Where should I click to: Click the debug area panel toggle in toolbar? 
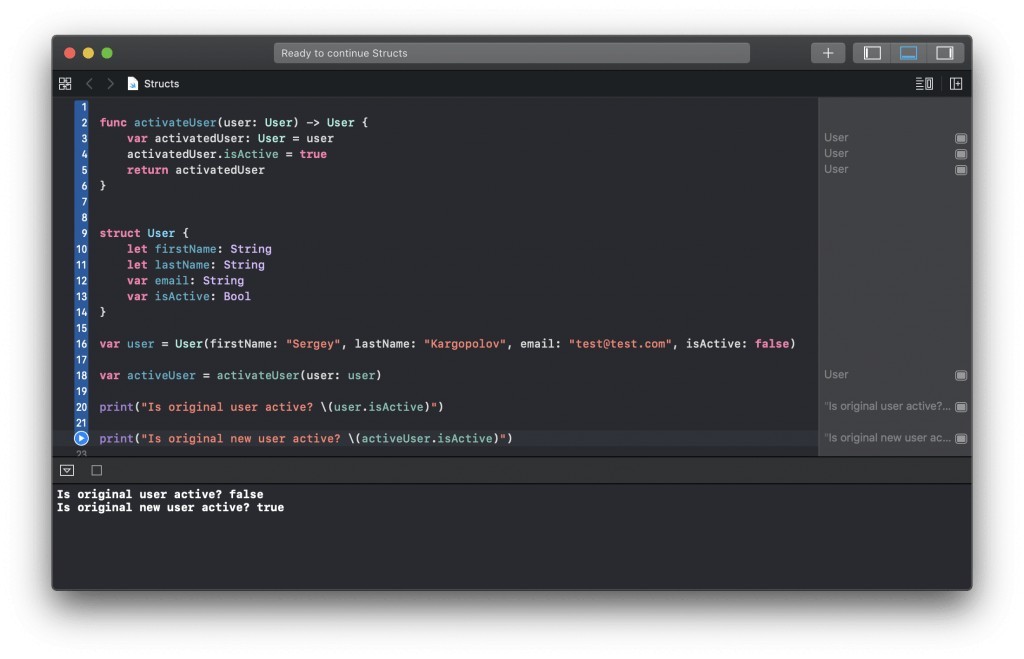tap(908, 53)
